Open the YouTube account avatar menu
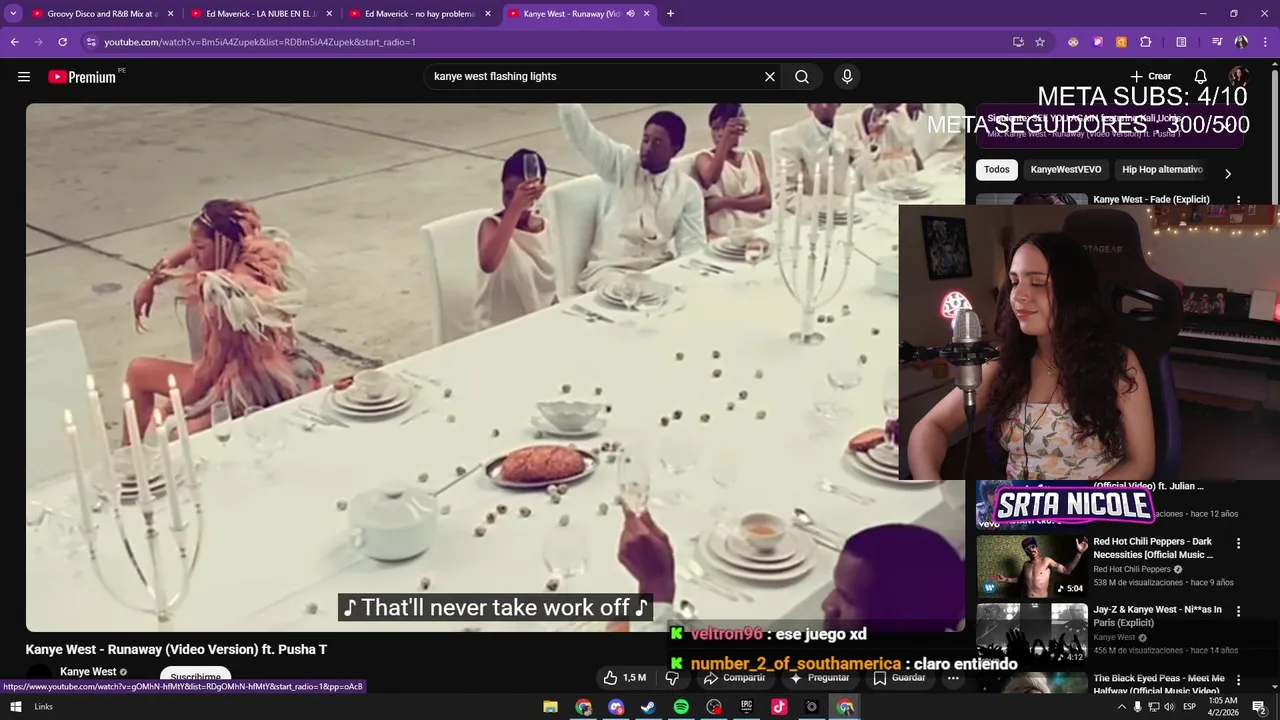 (1239, 77)
